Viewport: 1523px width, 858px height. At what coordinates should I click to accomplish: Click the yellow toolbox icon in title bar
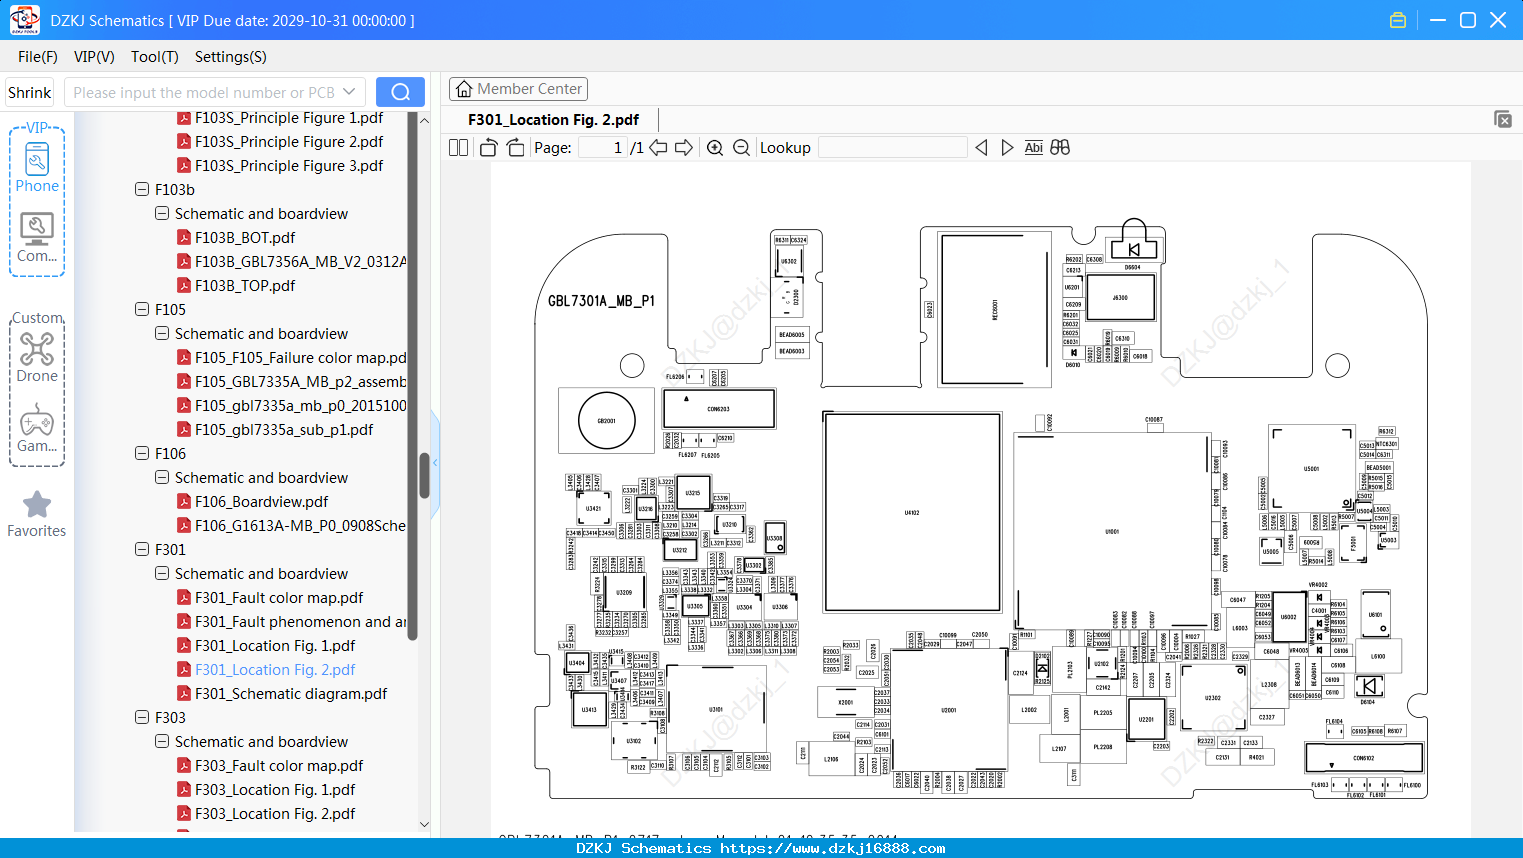coord(1398,20)
